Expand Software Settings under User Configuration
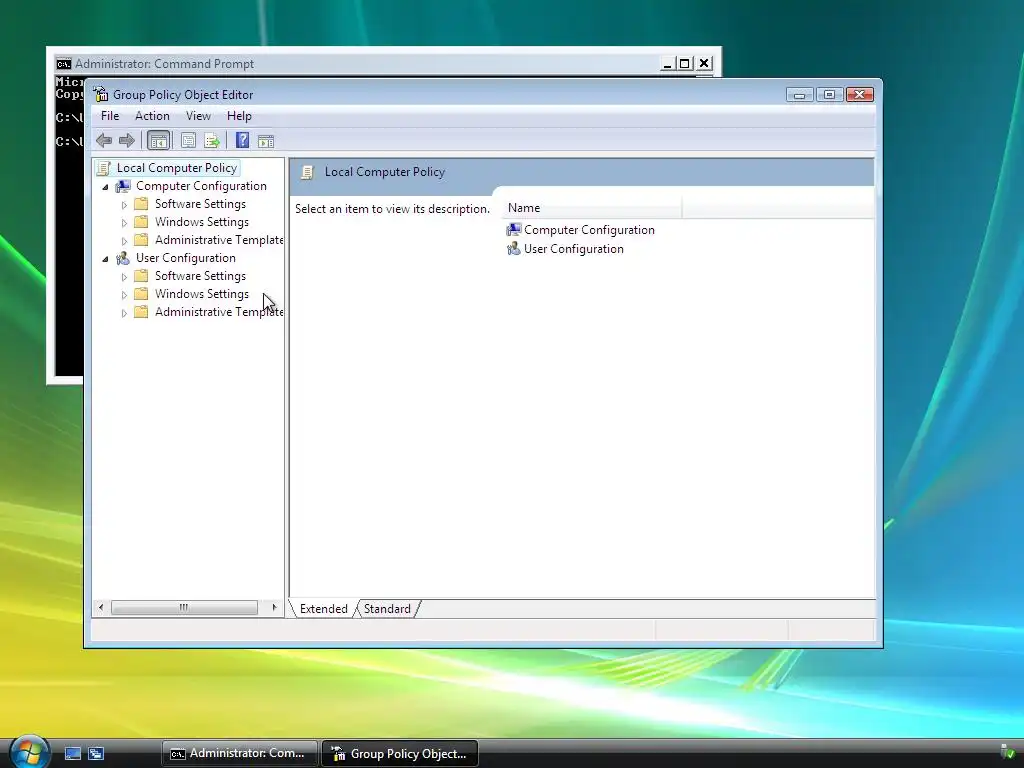The image size is (1024, 768). click(124, 277)
